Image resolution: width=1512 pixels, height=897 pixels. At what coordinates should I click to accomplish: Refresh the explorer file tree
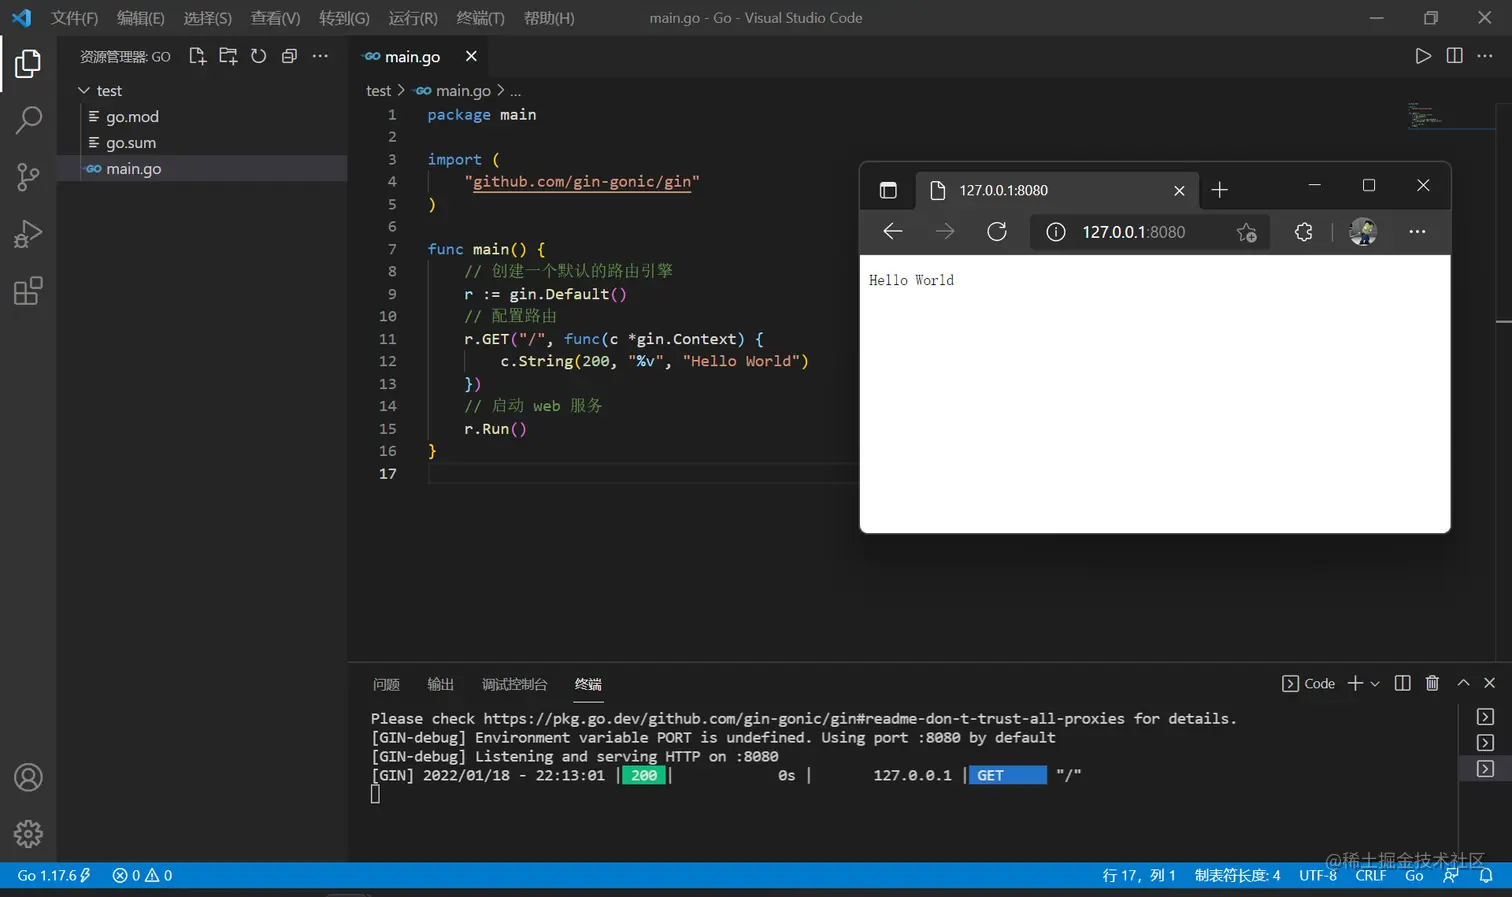pos(259,56)
